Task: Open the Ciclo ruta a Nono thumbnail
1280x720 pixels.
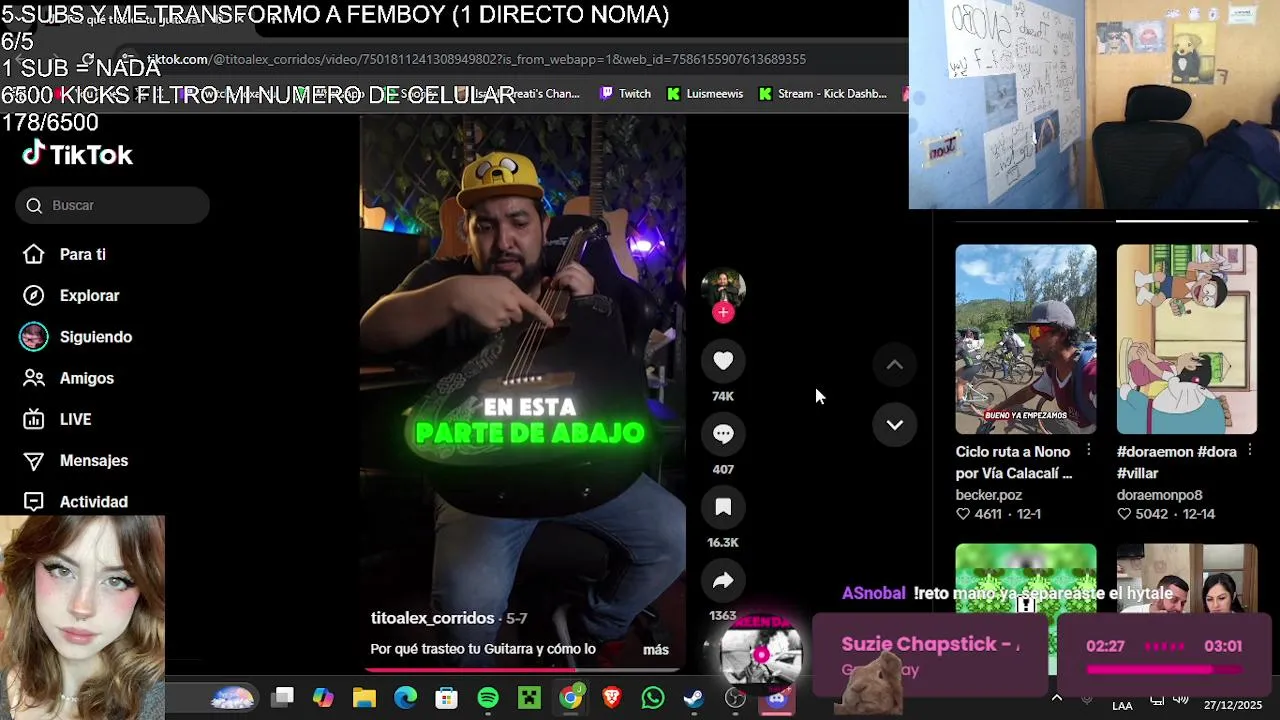Action: [1026, 339]
